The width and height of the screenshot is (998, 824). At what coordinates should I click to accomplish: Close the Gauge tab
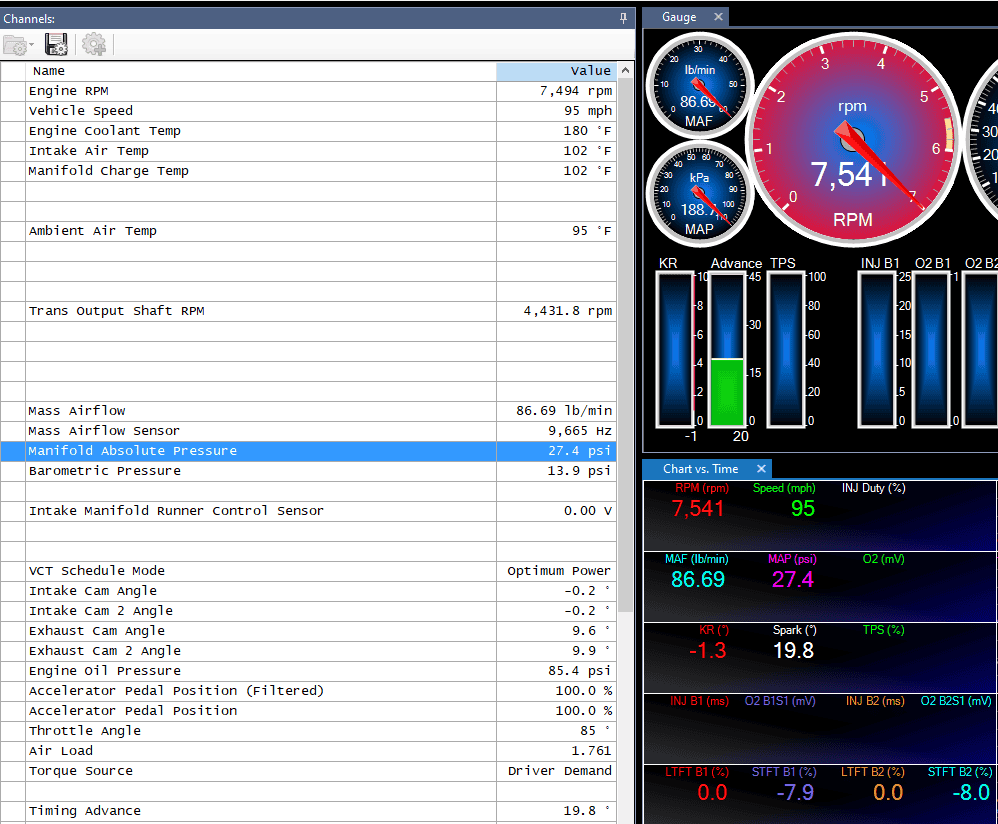[x=718, y=17]
